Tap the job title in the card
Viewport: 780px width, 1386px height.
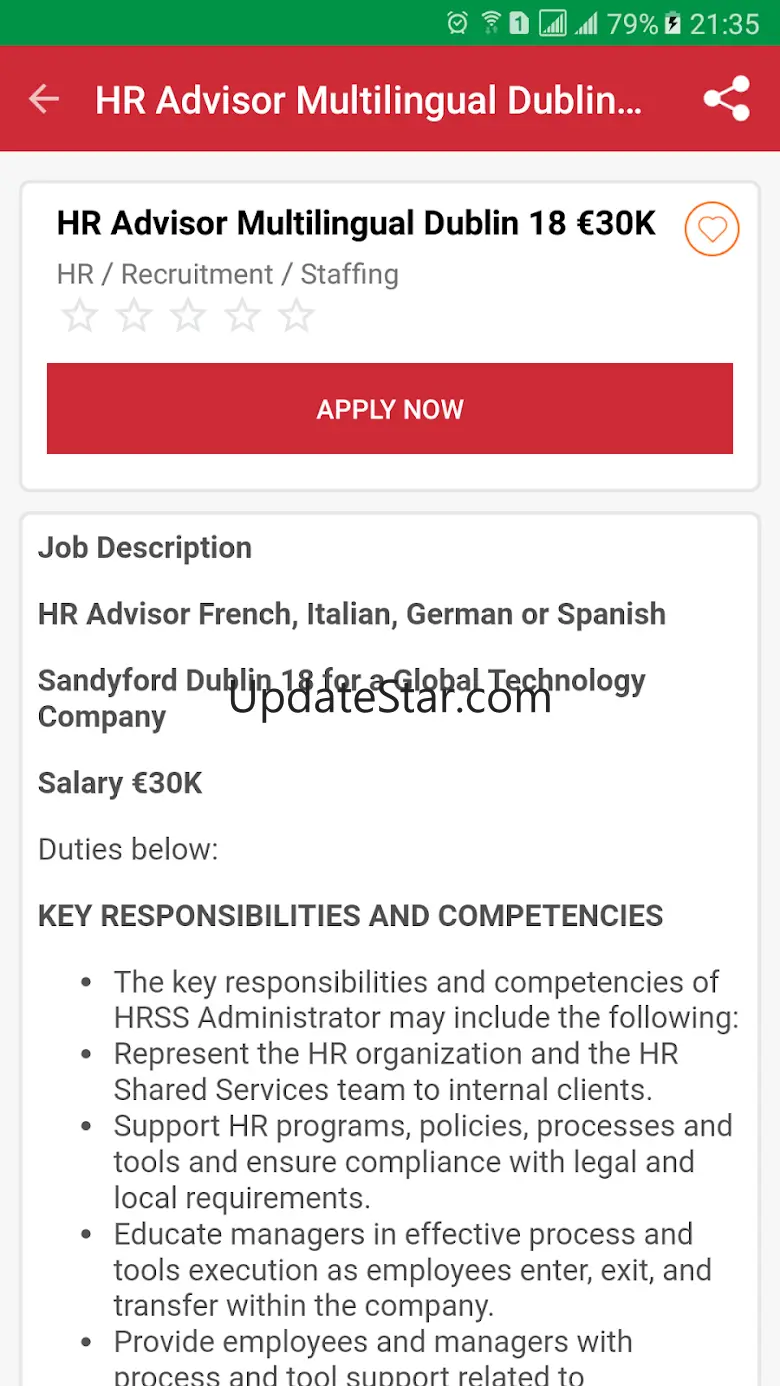[356, 223]
